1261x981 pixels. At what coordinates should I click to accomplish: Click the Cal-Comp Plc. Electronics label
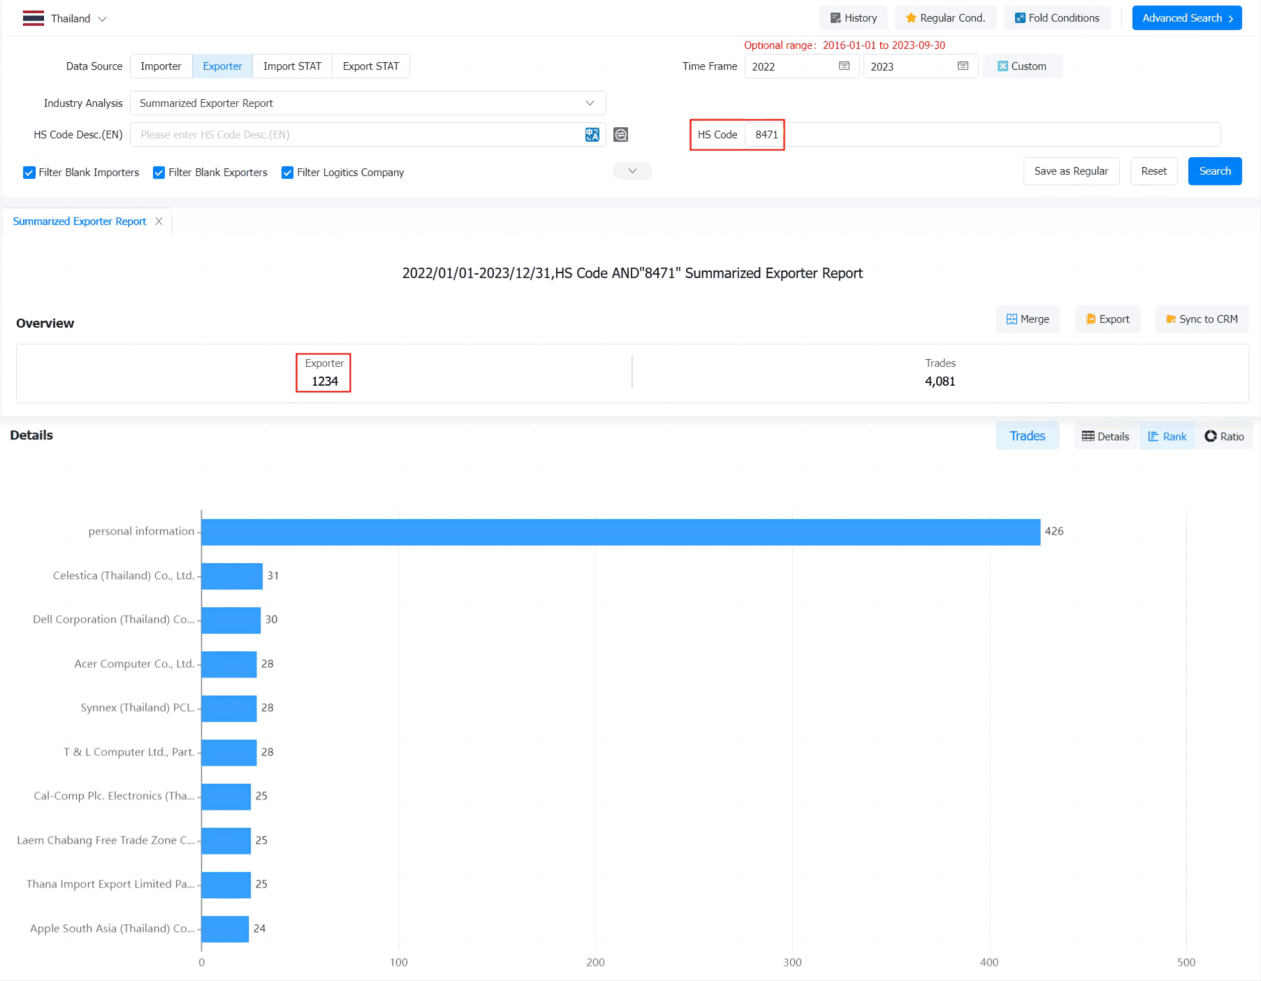(114, 796)
